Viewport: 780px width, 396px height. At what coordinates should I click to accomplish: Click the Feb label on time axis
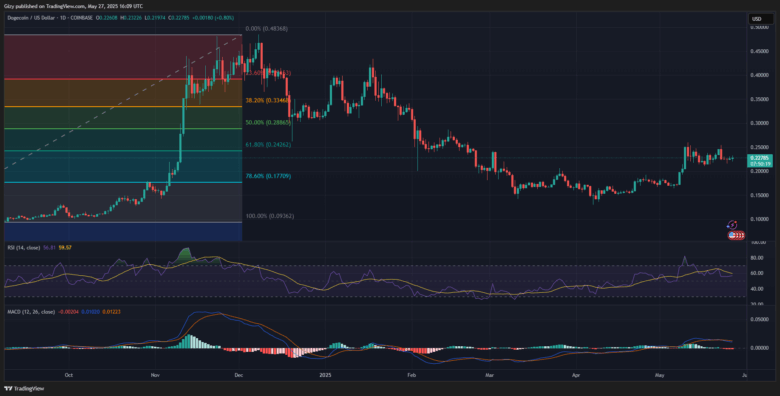pos(411,374)
